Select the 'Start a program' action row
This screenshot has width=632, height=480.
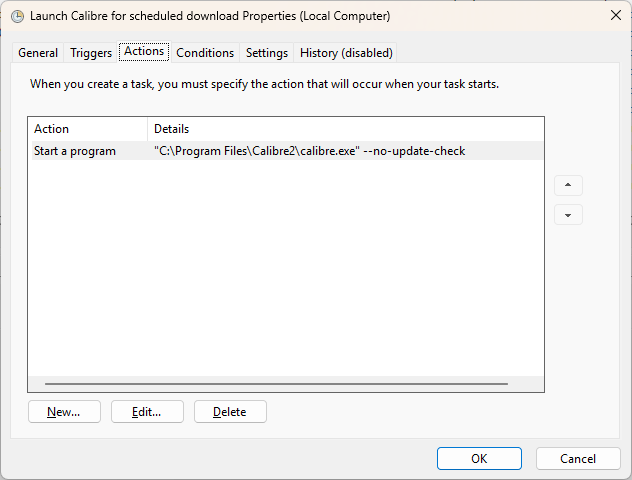(287, 151)
